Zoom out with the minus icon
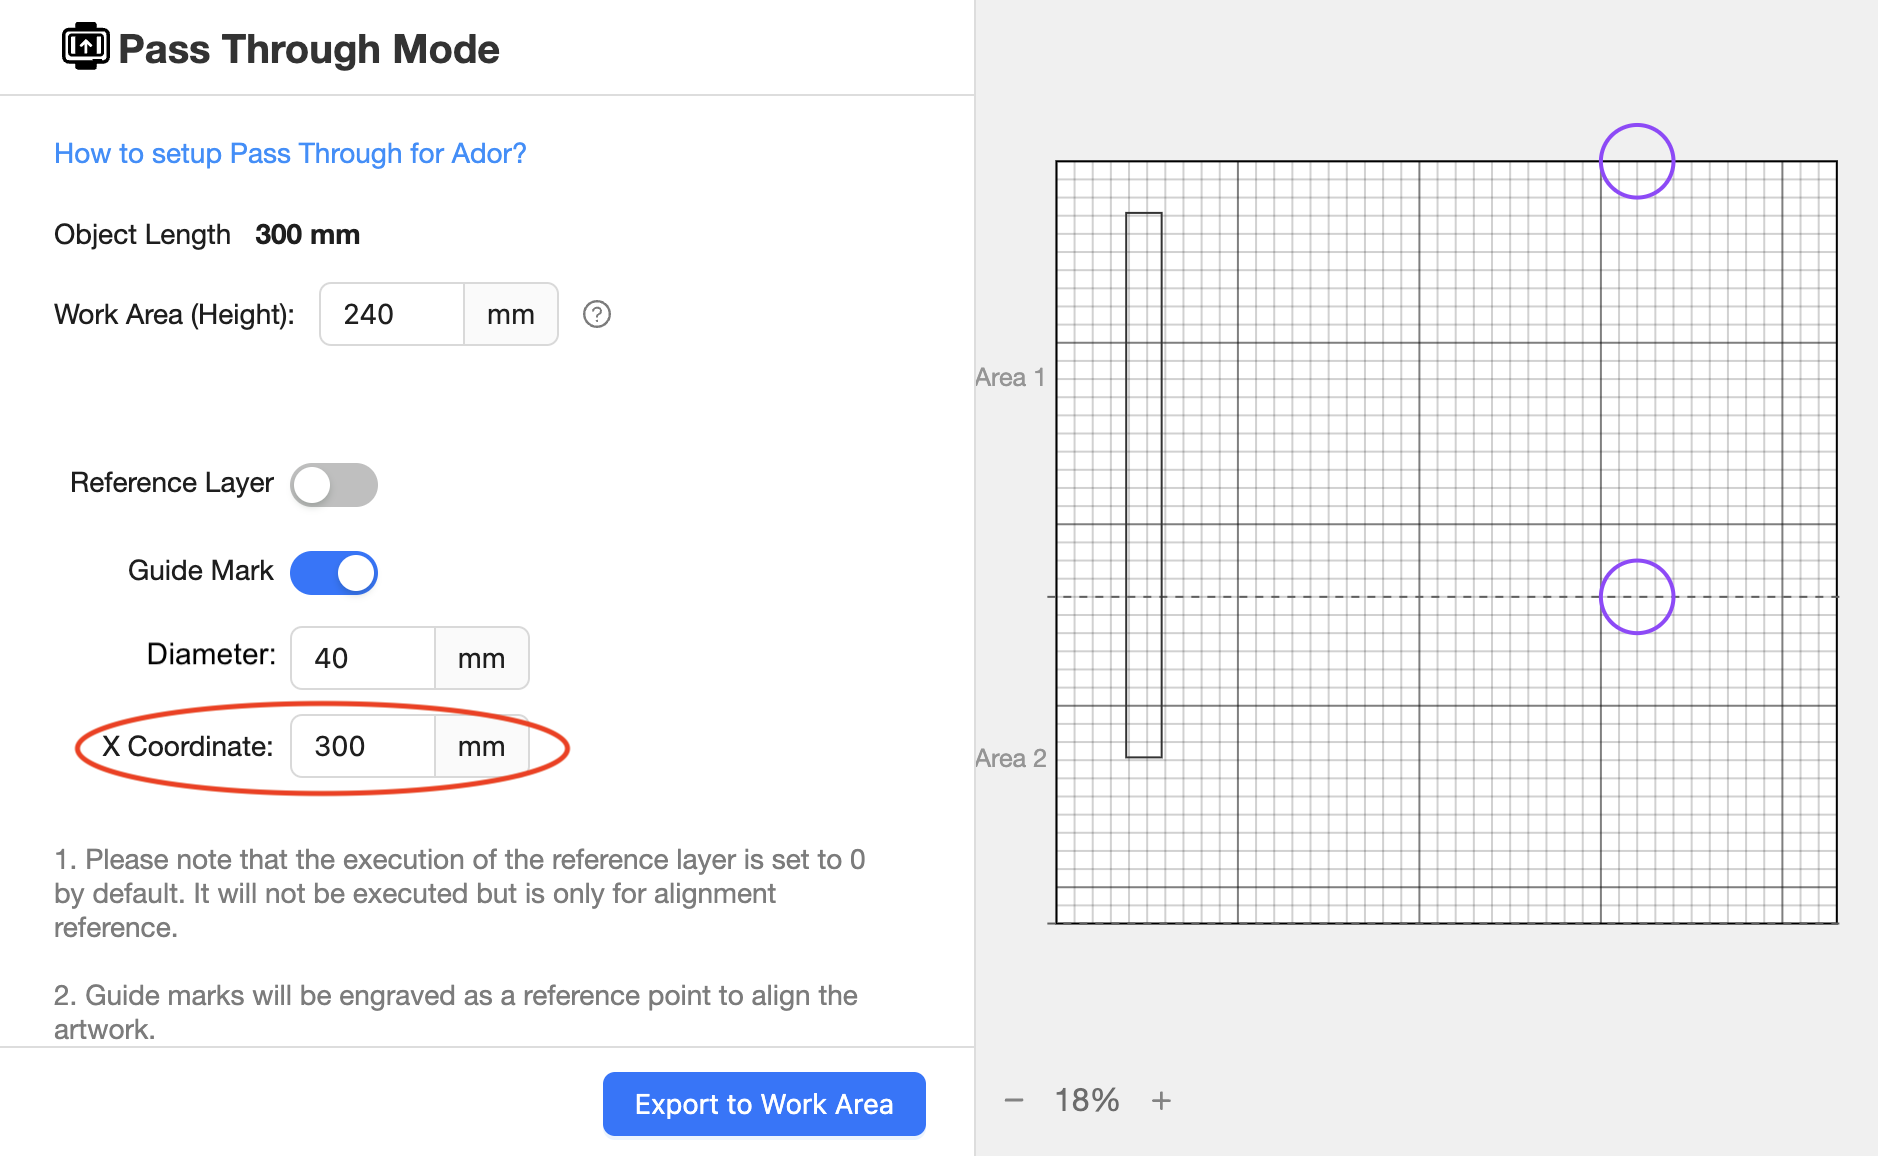Image resolution: width=1878 pixels, height=1156 pixels. click(1014, 1100)
